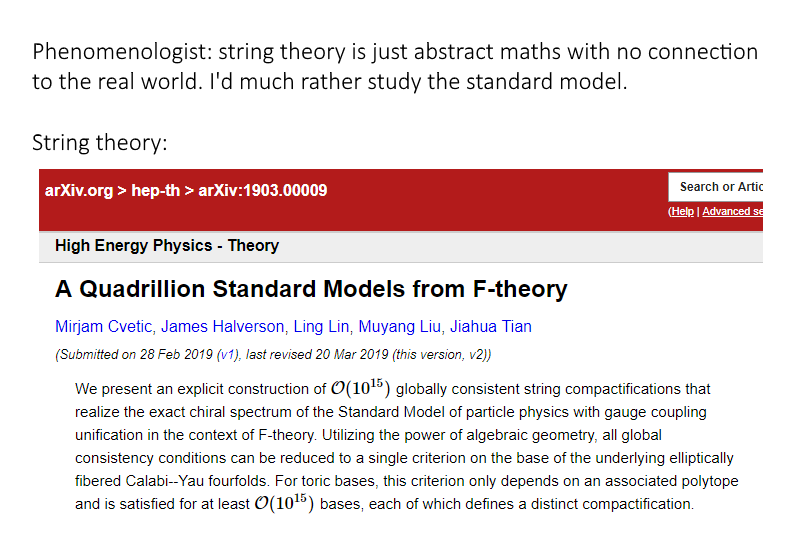
Task: Open author Jiahua Tian's page
Action: (x=491, y=326)
